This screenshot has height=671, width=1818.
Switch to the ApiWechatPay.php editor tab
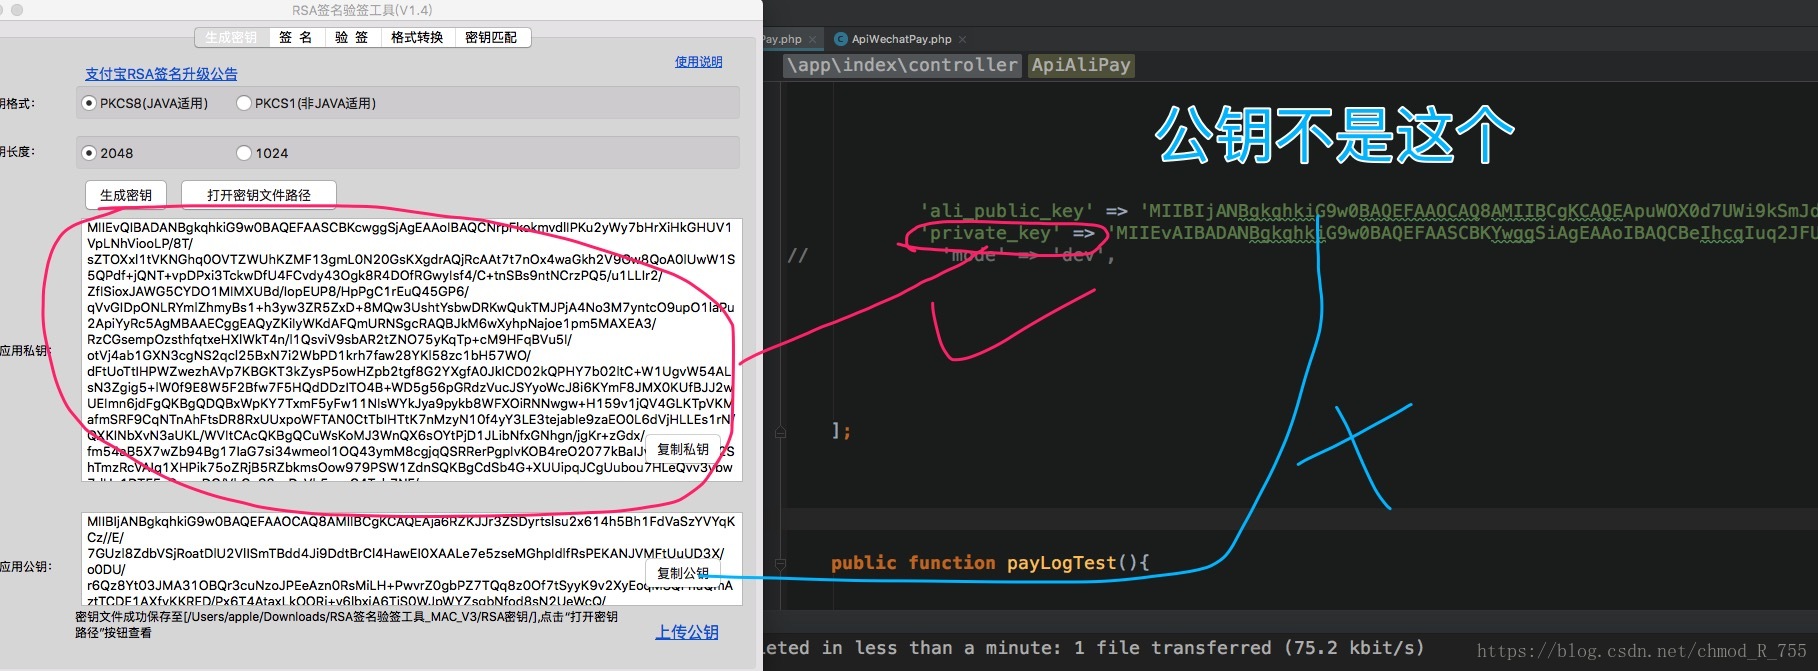[x=901, y=39]
